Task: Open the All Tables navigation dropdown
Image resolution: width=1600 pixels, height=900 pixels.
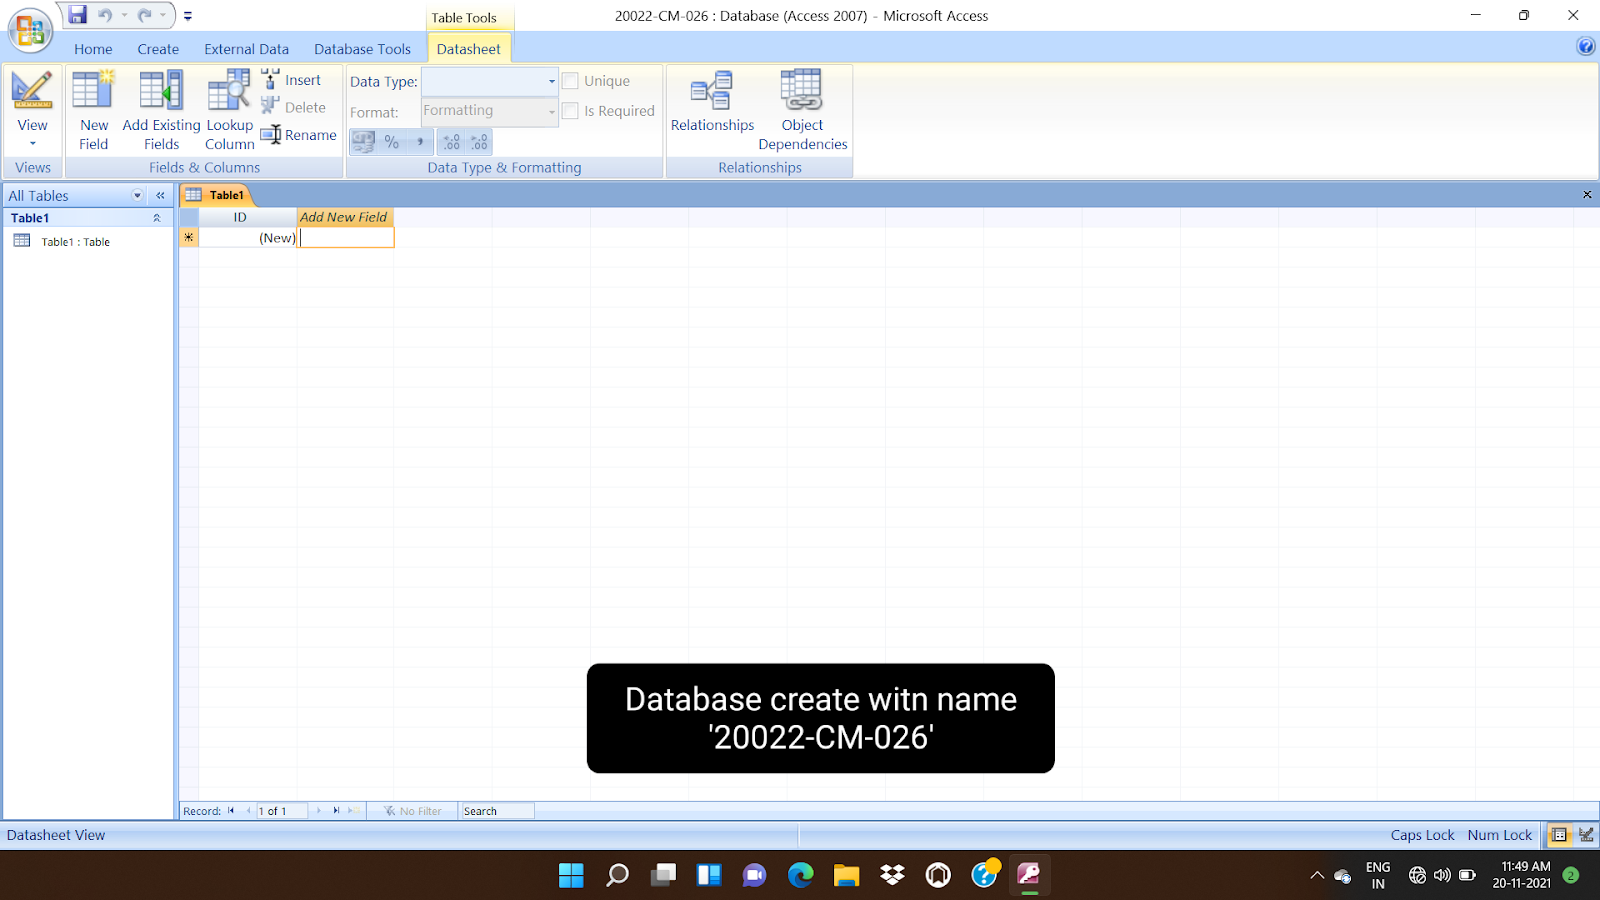Action: (x=138, y=196)
